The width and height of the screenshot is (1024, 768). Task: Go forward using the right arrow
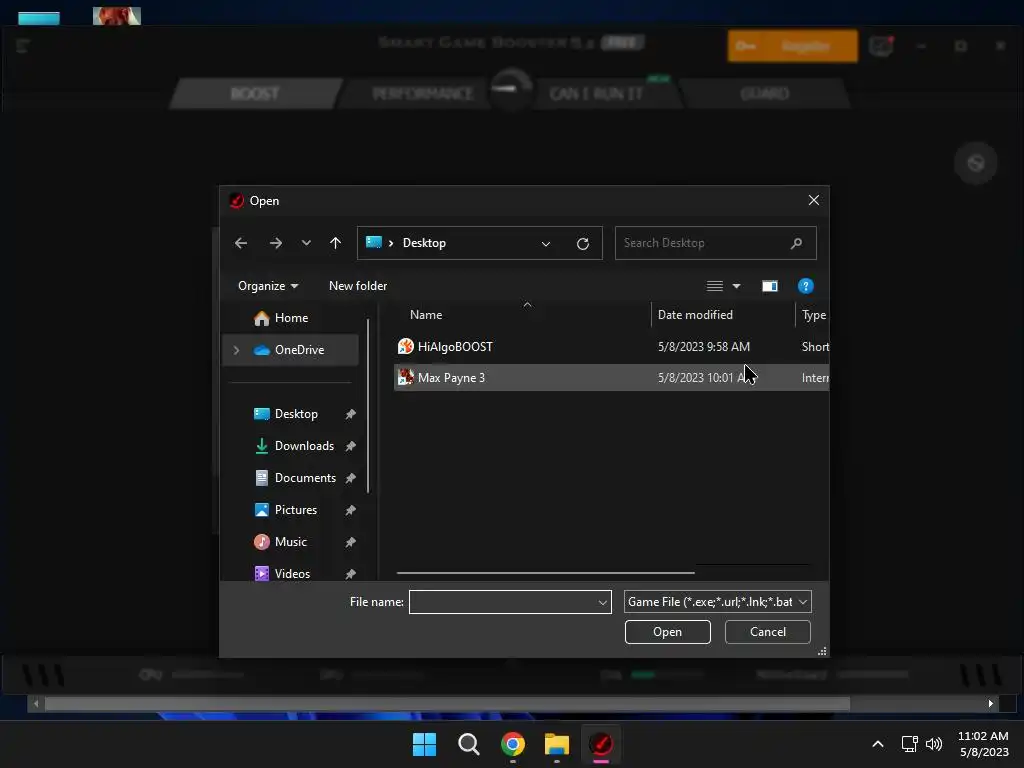pyautogui.click(x=276, y=243)
